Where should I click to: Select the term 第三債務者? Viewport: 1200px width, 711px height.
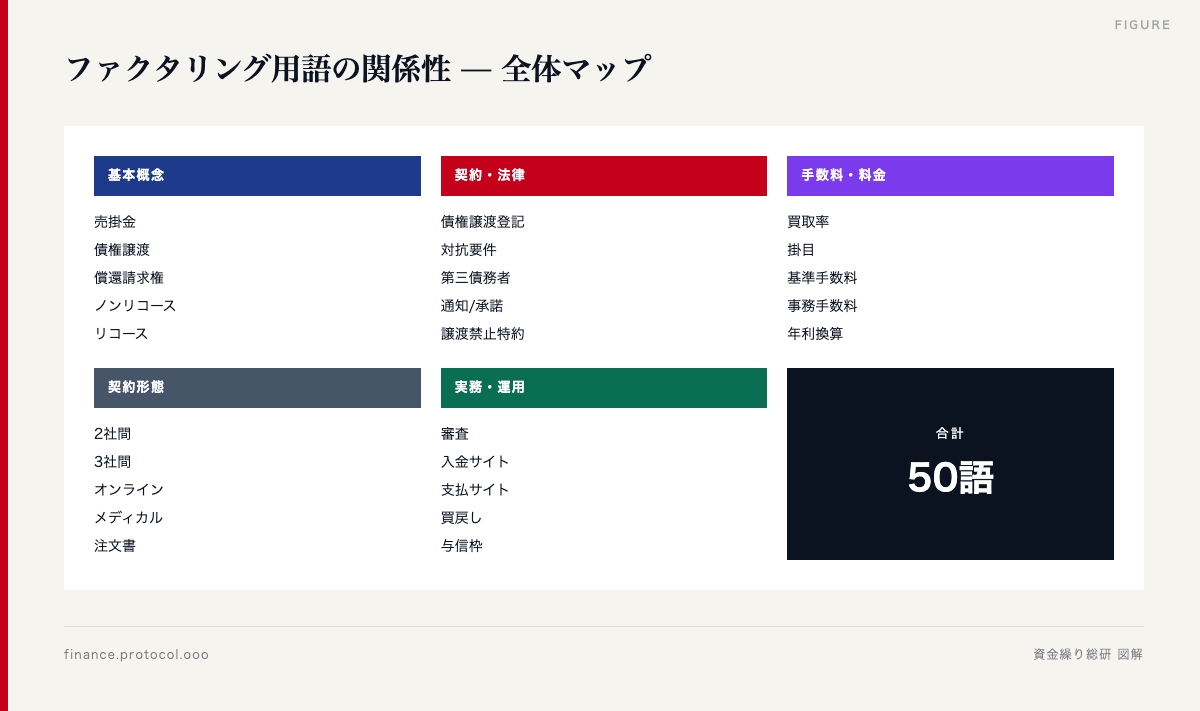tap(476, 278)
